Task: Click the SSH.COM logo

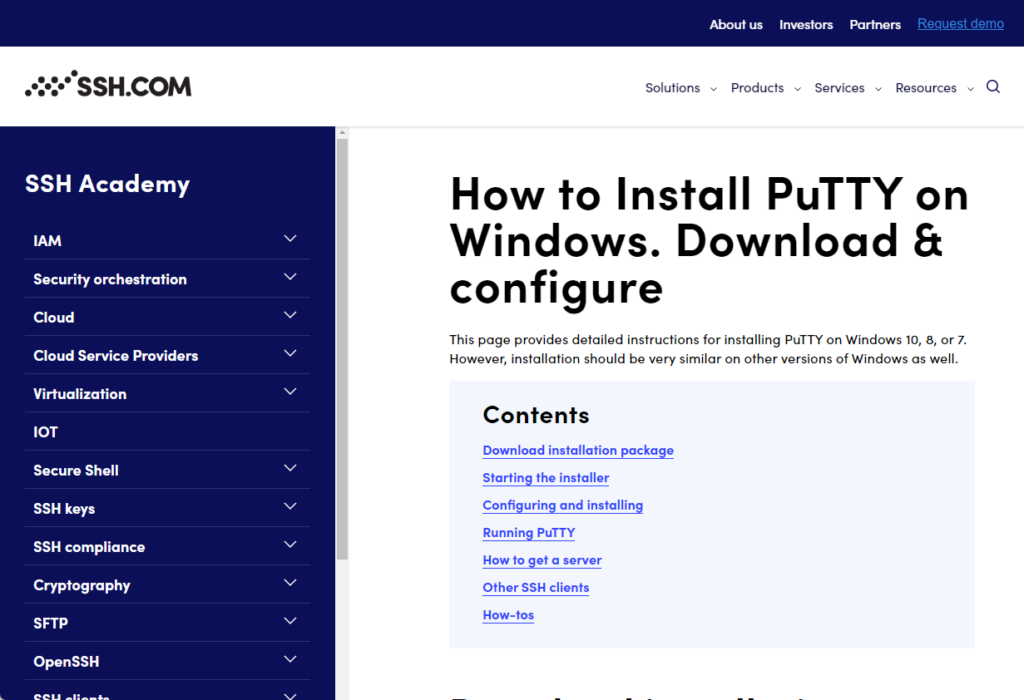Action: coord(108,85)
